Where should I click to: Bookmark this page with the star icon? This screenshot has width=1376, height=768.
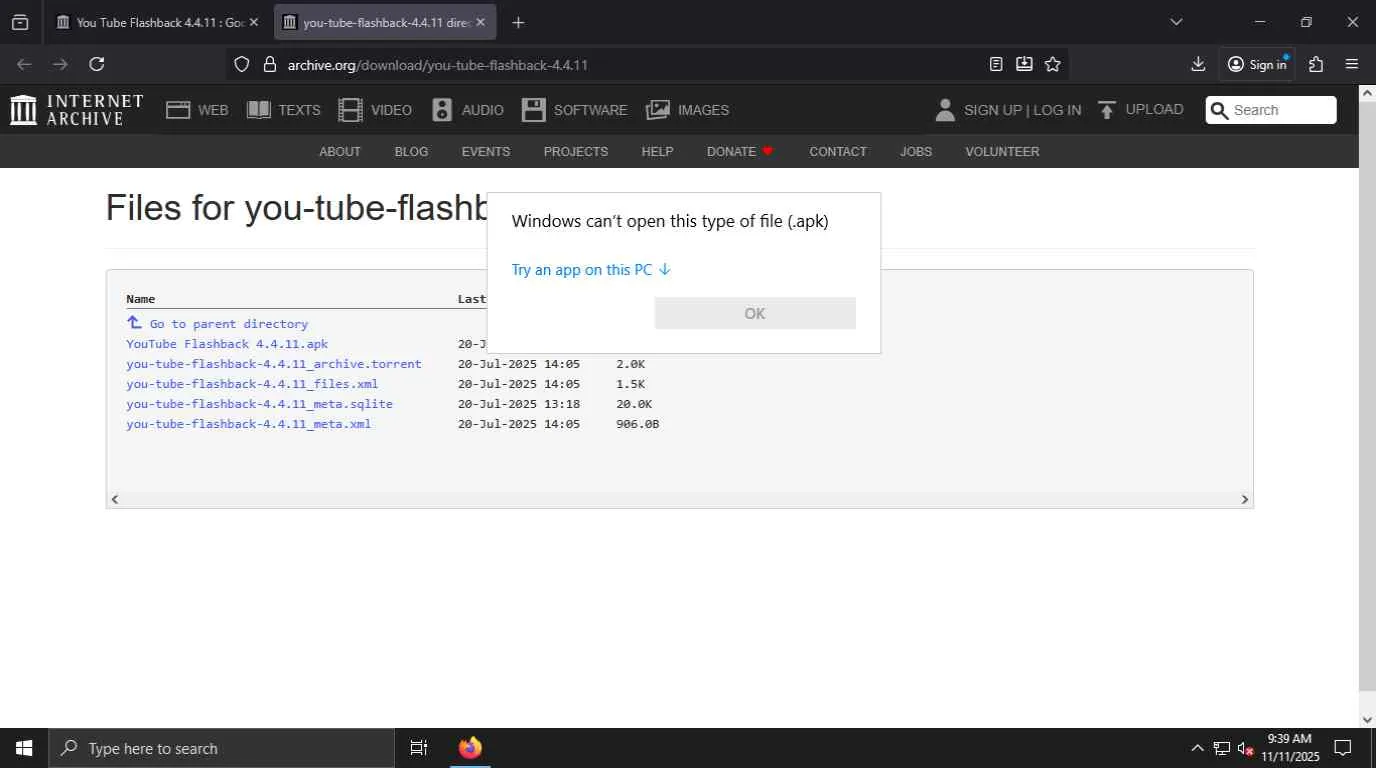click(1052, 64)
